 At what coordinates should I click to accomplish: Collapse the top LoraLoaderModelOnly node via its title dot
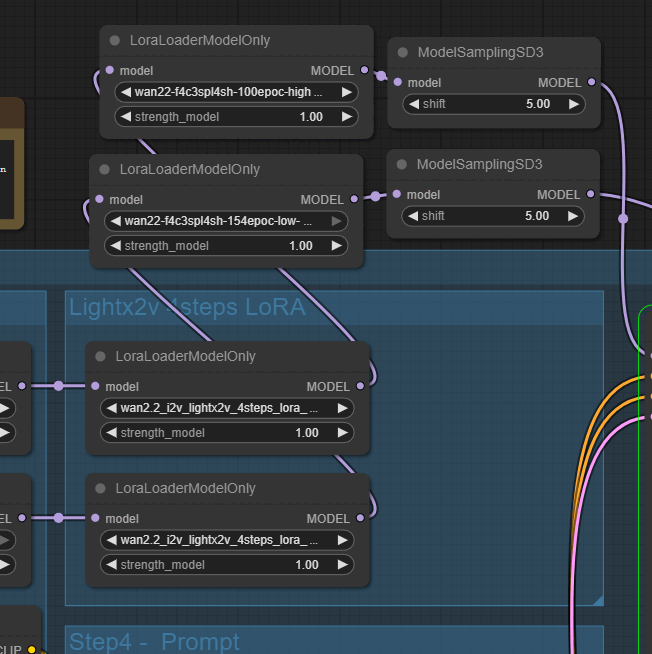pos(115,41)
